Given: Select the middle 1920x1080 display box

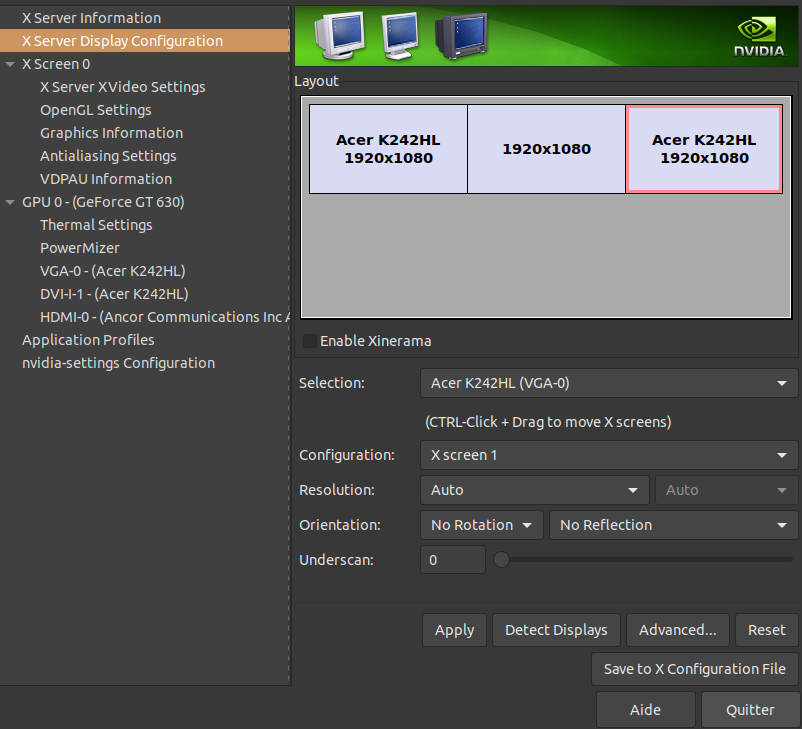Looking at the screenshot, I should click(x=546, y=149).
